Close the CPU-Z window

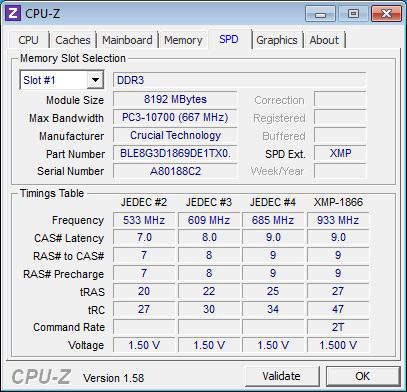click(x=386, y=14)
